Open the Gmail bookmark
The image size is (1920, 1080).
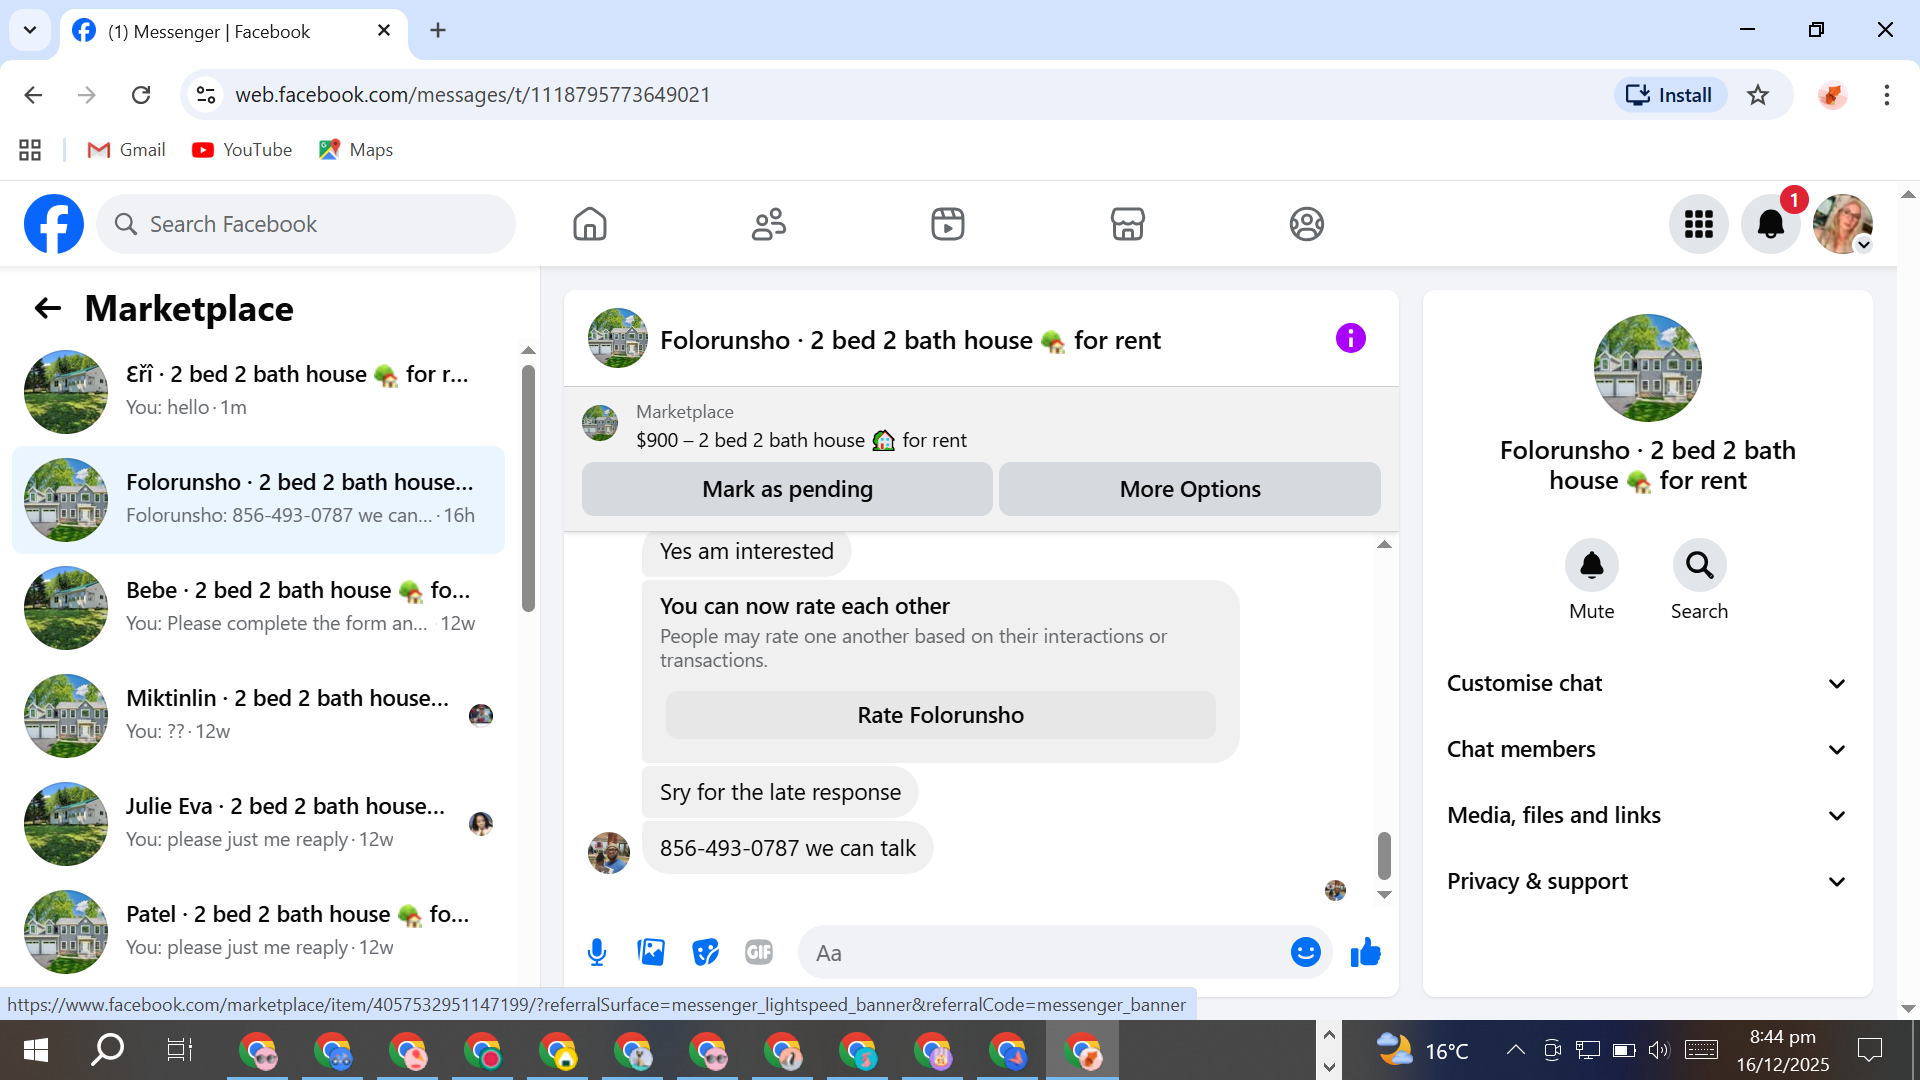pos(127,150)
